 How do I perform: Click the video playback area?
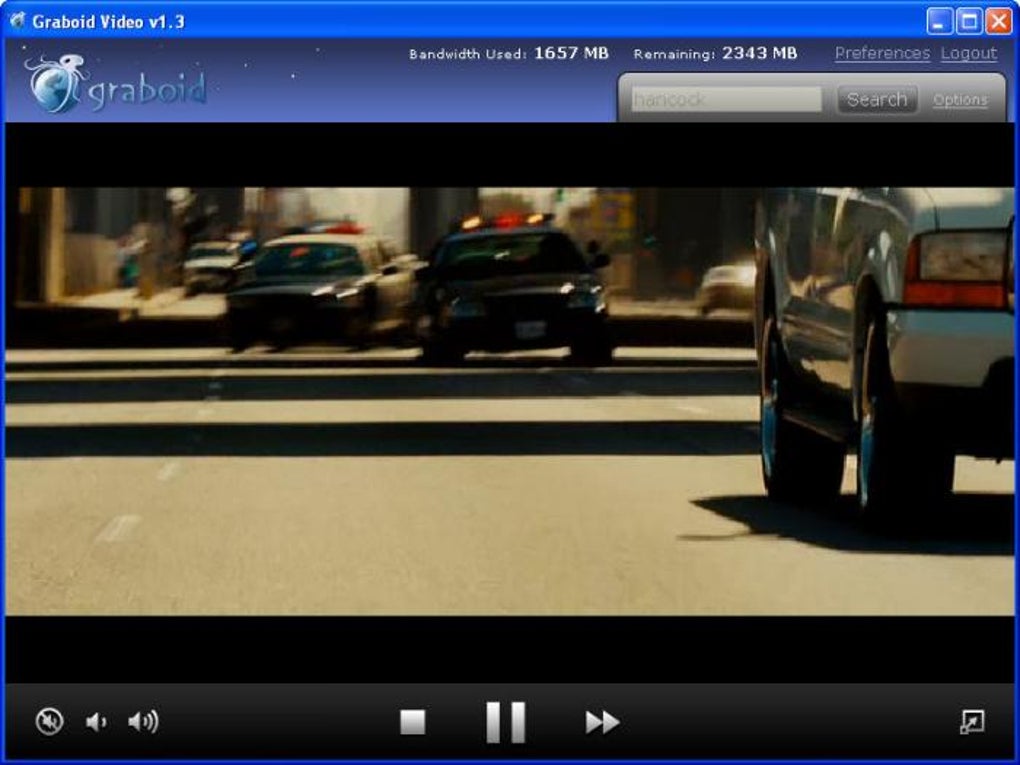click(x=510, y=402)
